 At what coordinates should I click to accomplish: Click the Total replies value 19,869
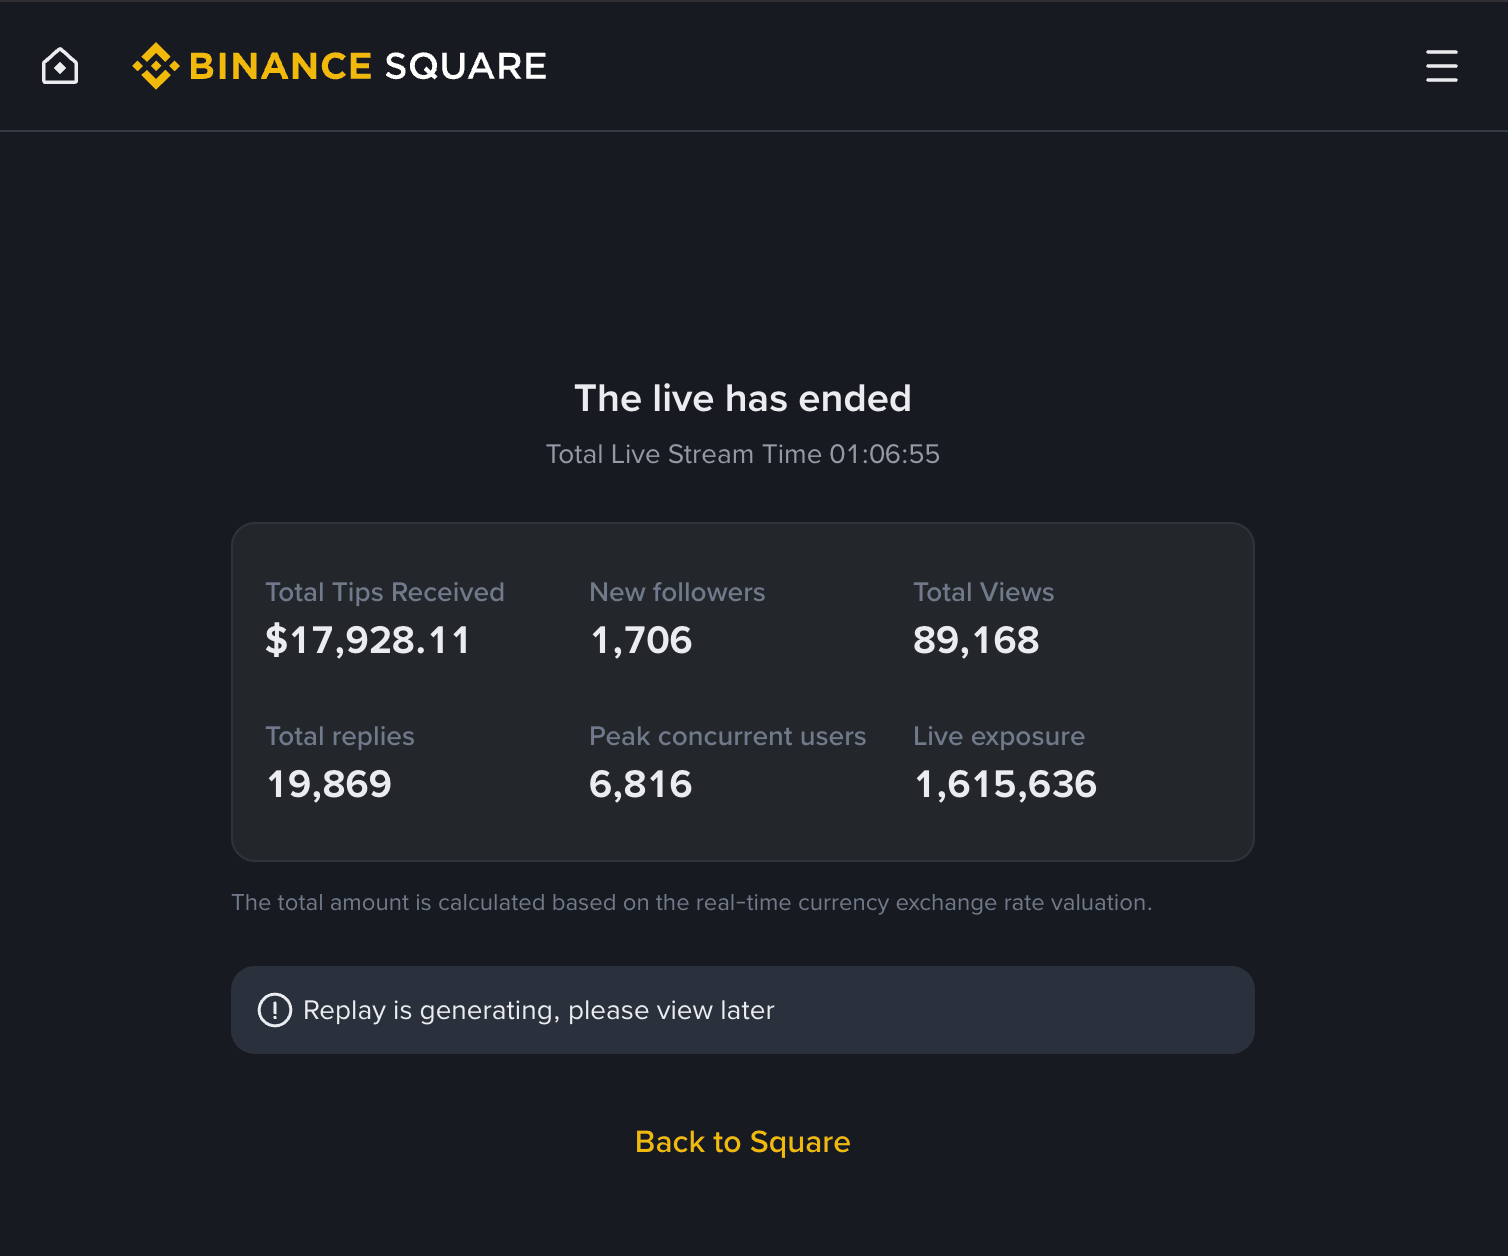[x=329, y=785]
